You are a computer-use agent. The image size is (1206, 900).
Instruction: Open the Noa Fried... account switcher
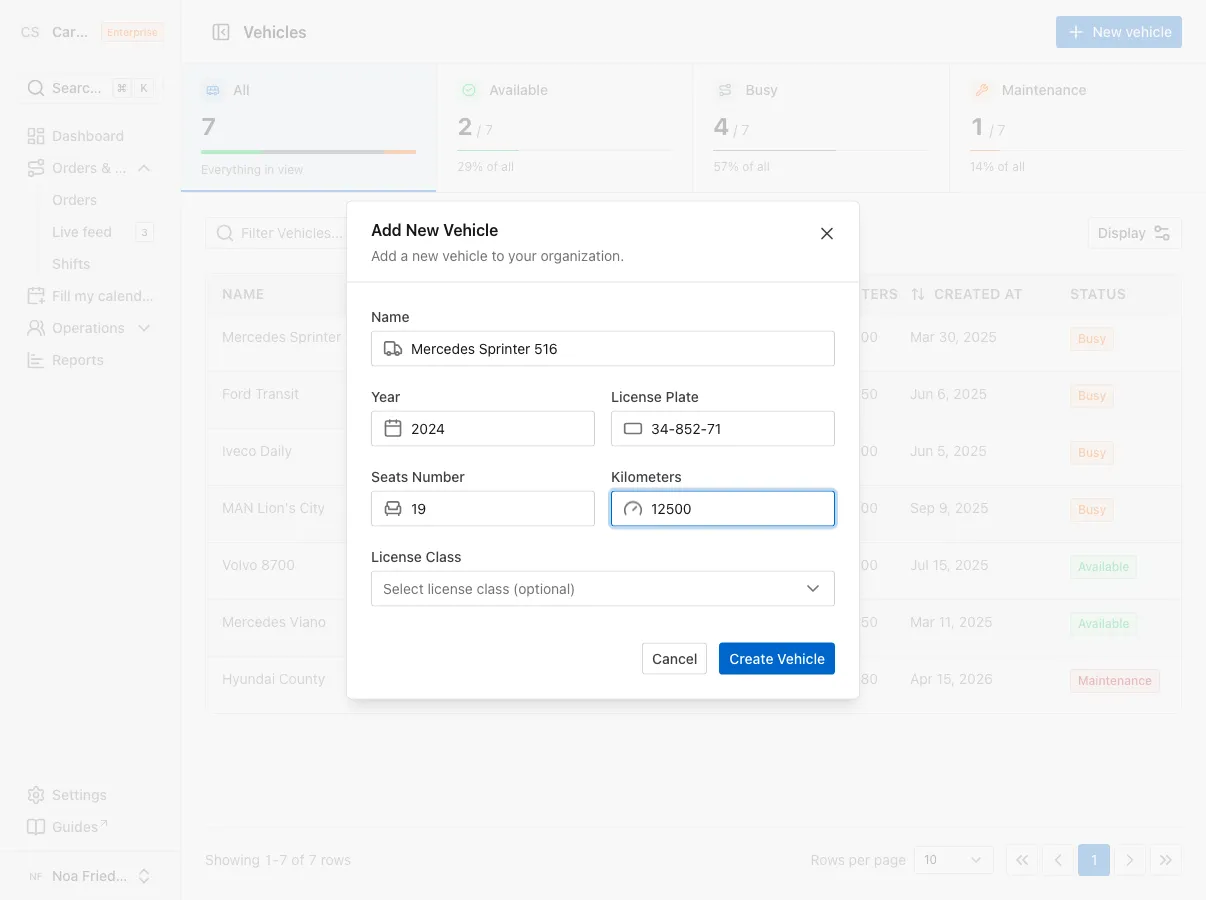(90, 876)
